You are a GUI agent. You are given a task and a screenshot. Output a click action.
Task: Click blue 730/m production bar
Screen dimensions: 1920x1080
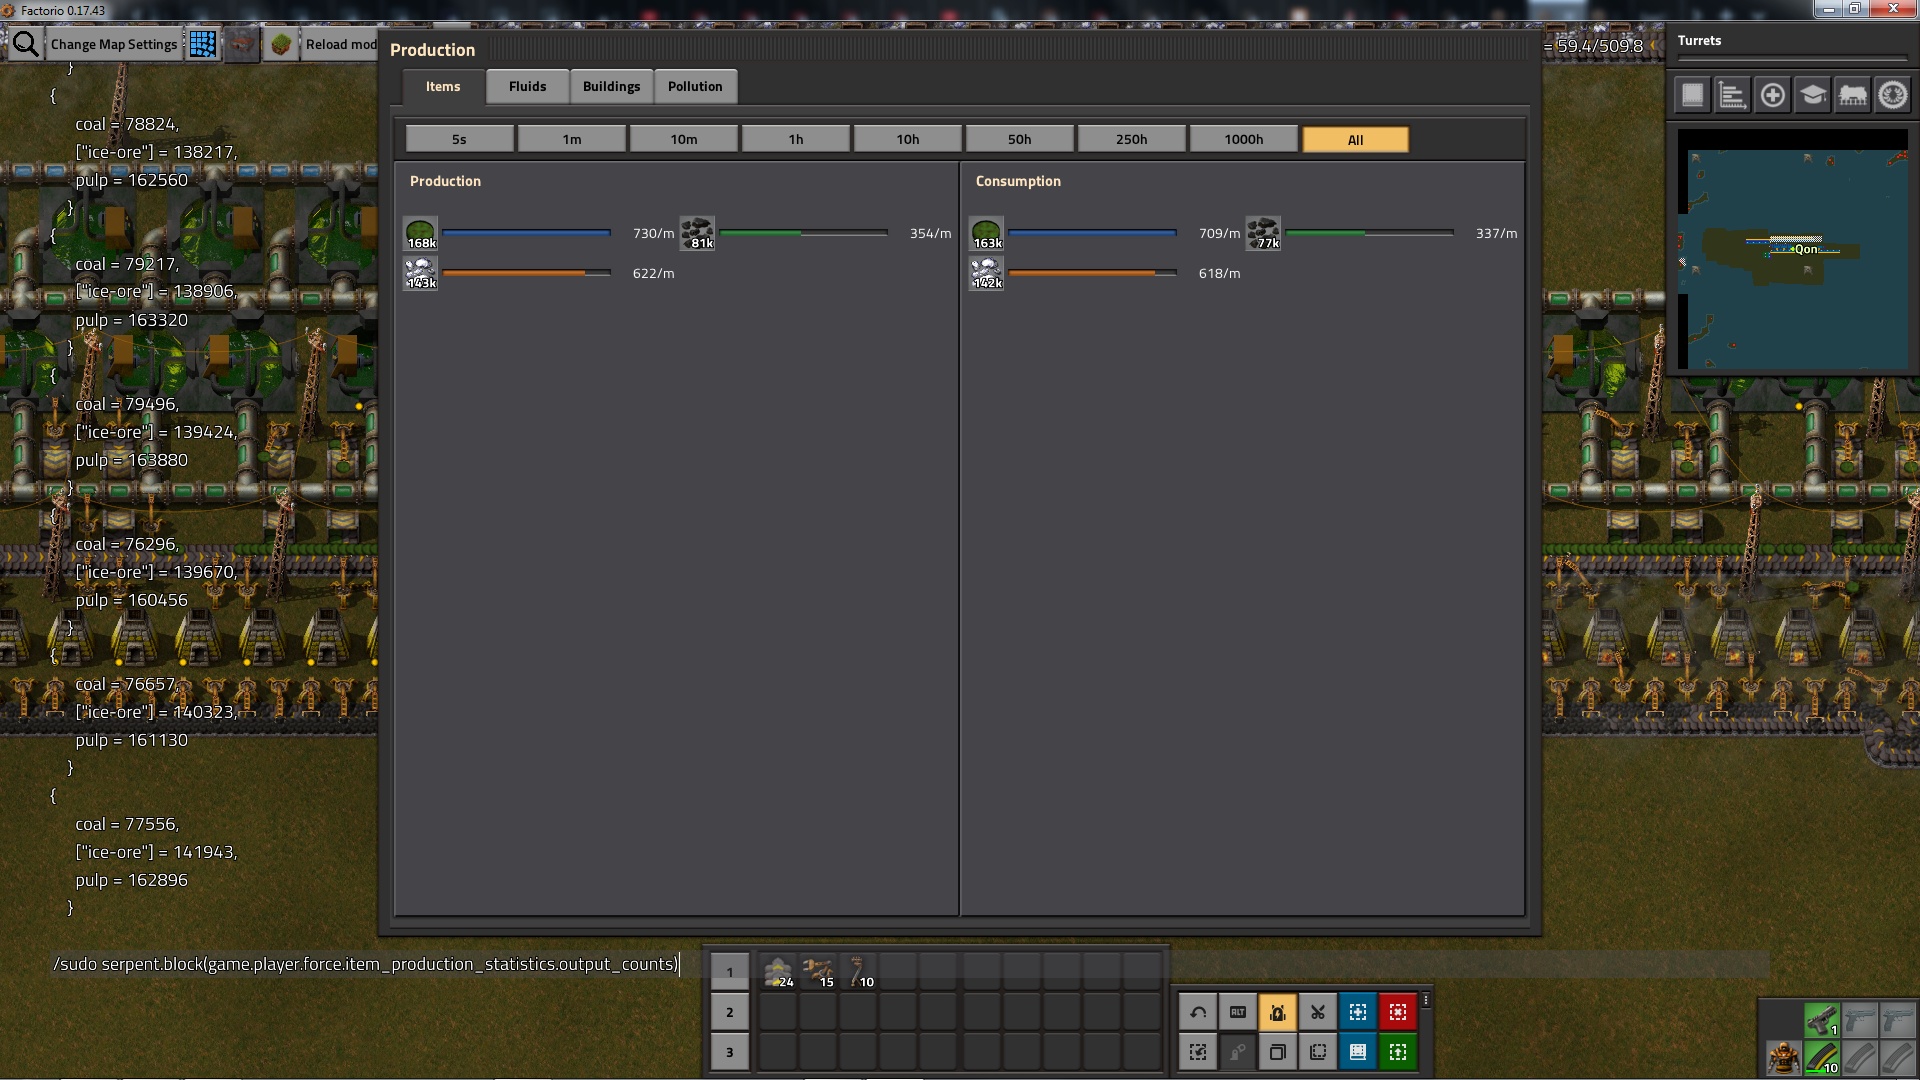(526, 233)
